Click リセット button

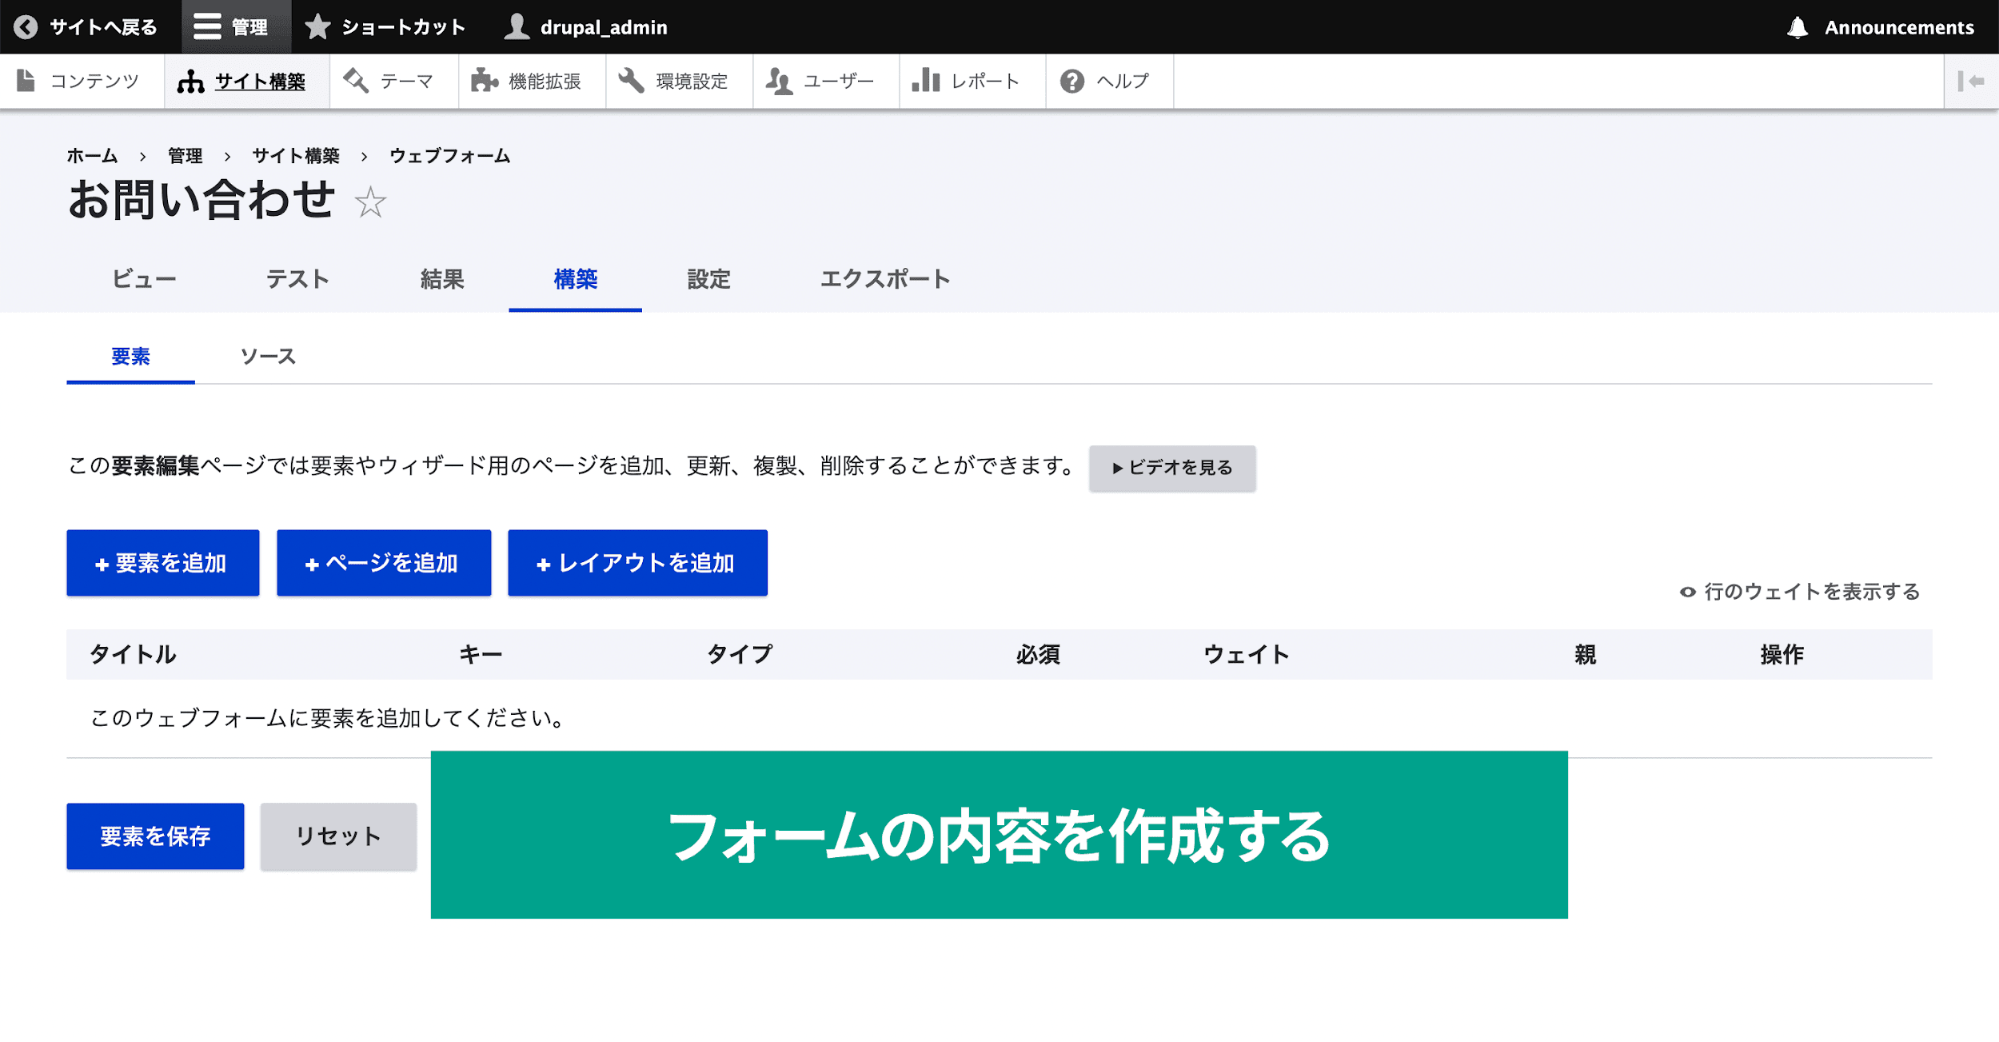[338, 836]
